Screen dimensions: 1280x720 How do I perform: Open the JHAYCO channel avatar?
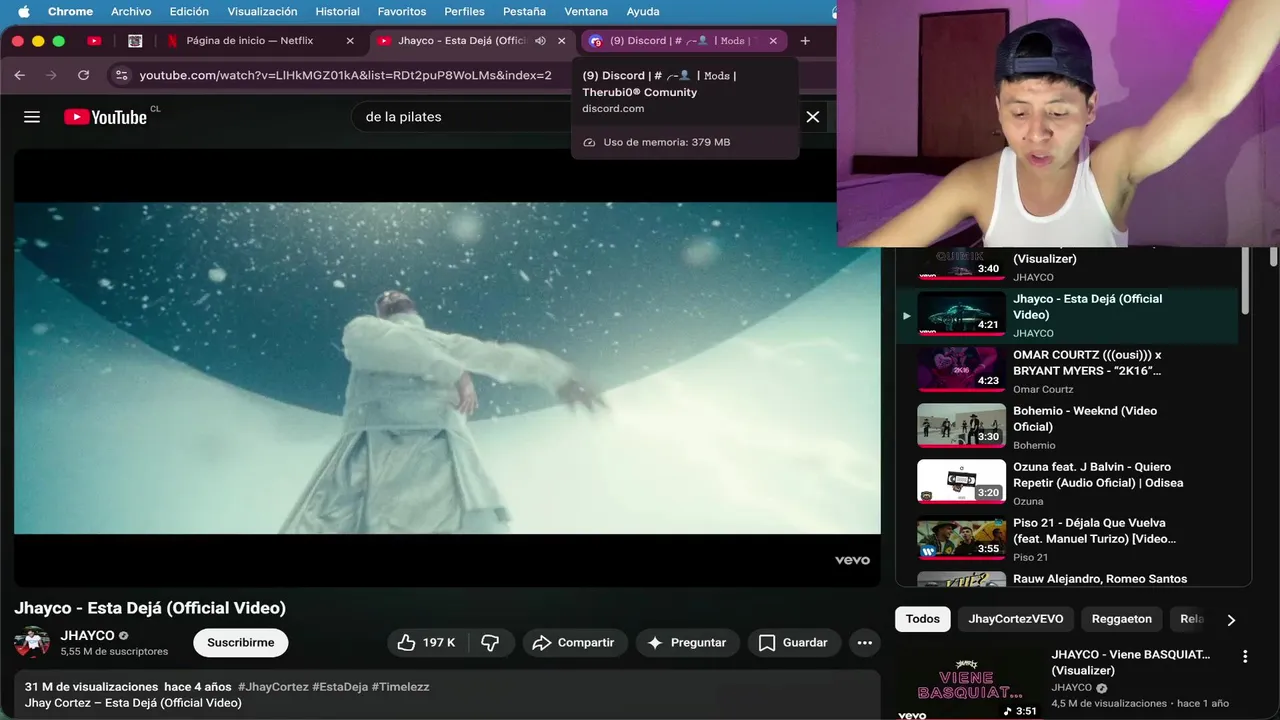(x=32, y=642)
